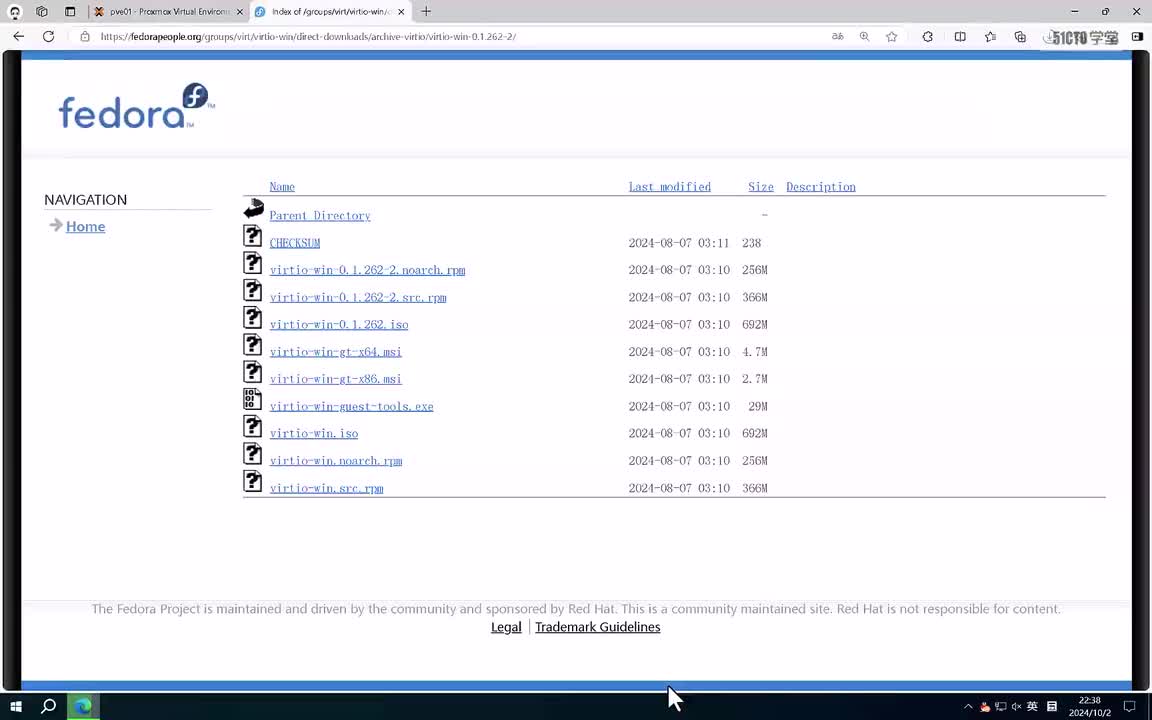Viewport: 1152px width, 720px height.
Task: Download virtio-win-0.1.262.iso
Action: (339, 324)
